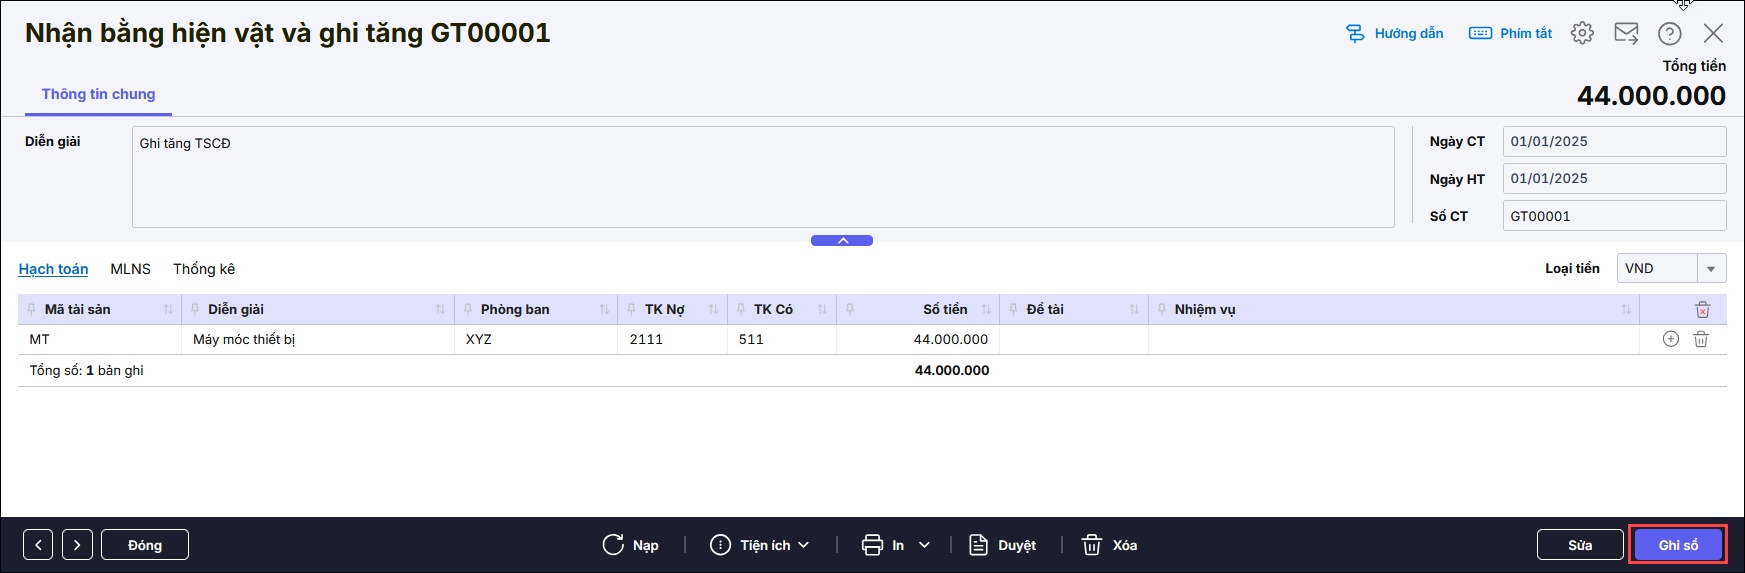Click the delete-all icon in table header
Image resolution: width=1745 pixels, height=573 pixels.
pyautogui.click(x=1702, y=310)
